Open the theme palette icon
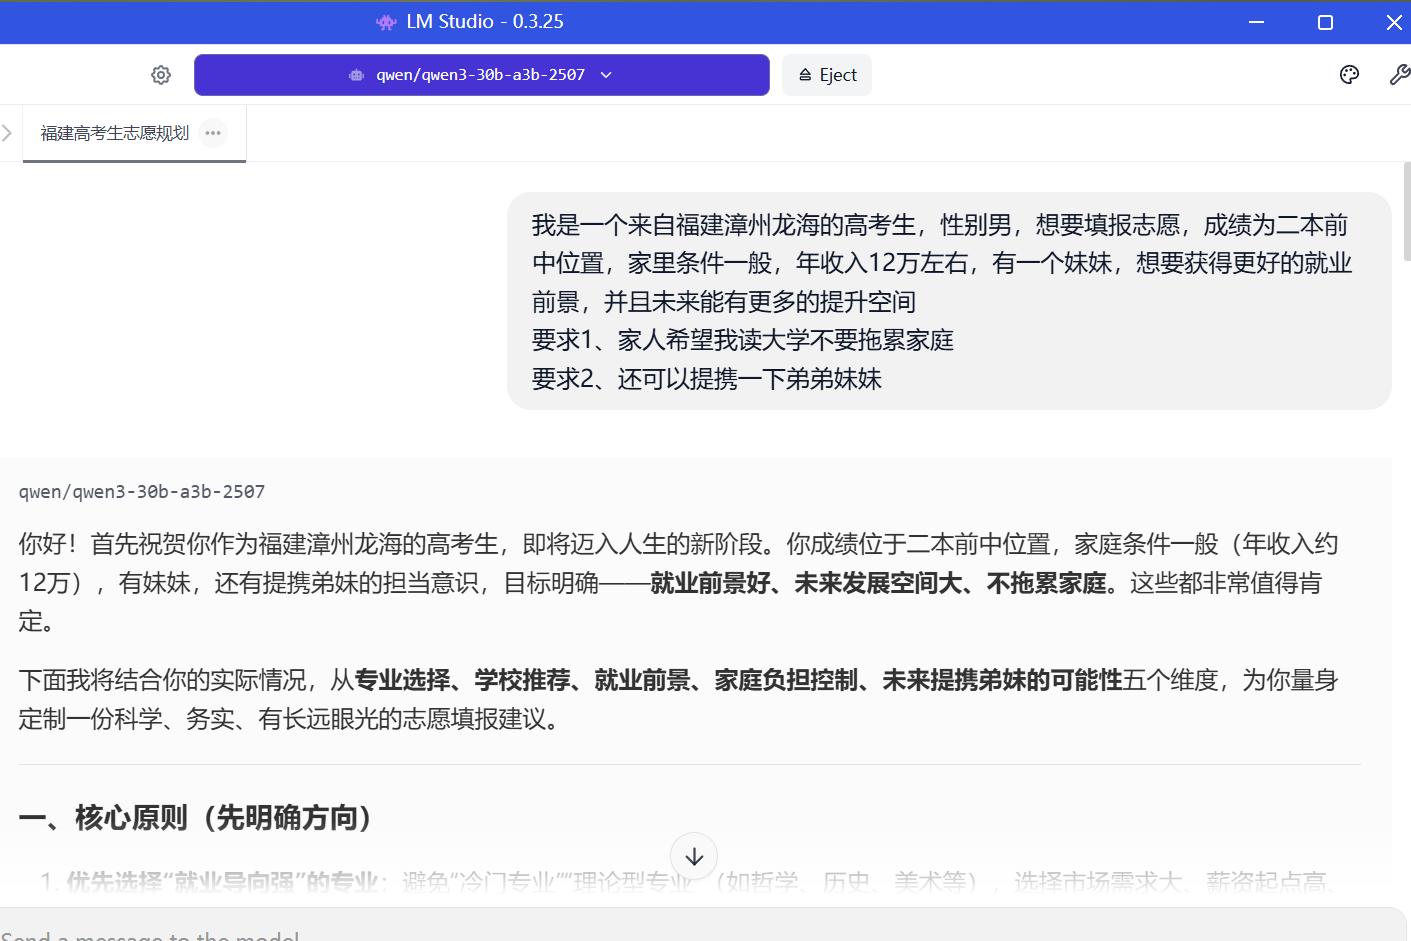The image size is (1411, 941). click(1349, 75)
